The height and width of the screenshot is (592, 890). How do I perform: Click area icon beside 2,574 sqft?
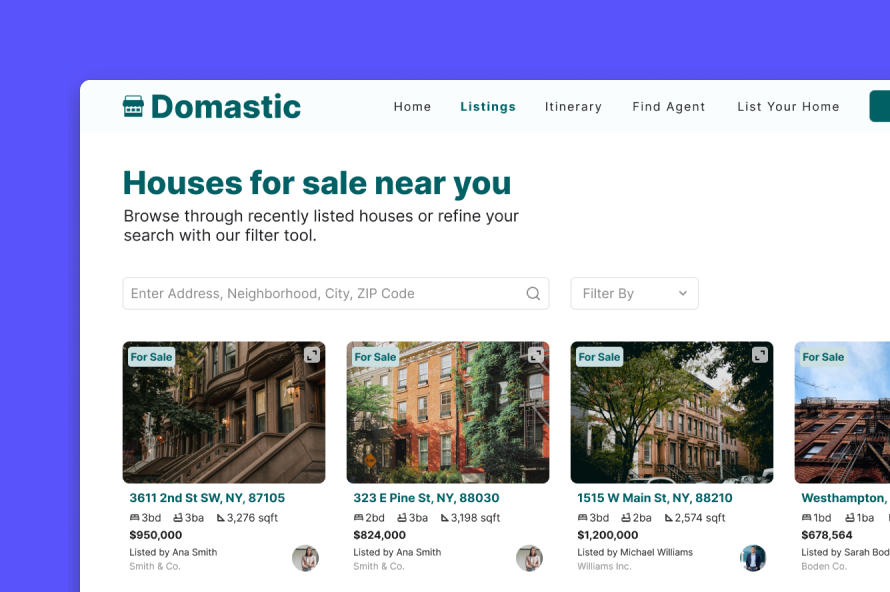pyautogui.click(x=669, y=518)
